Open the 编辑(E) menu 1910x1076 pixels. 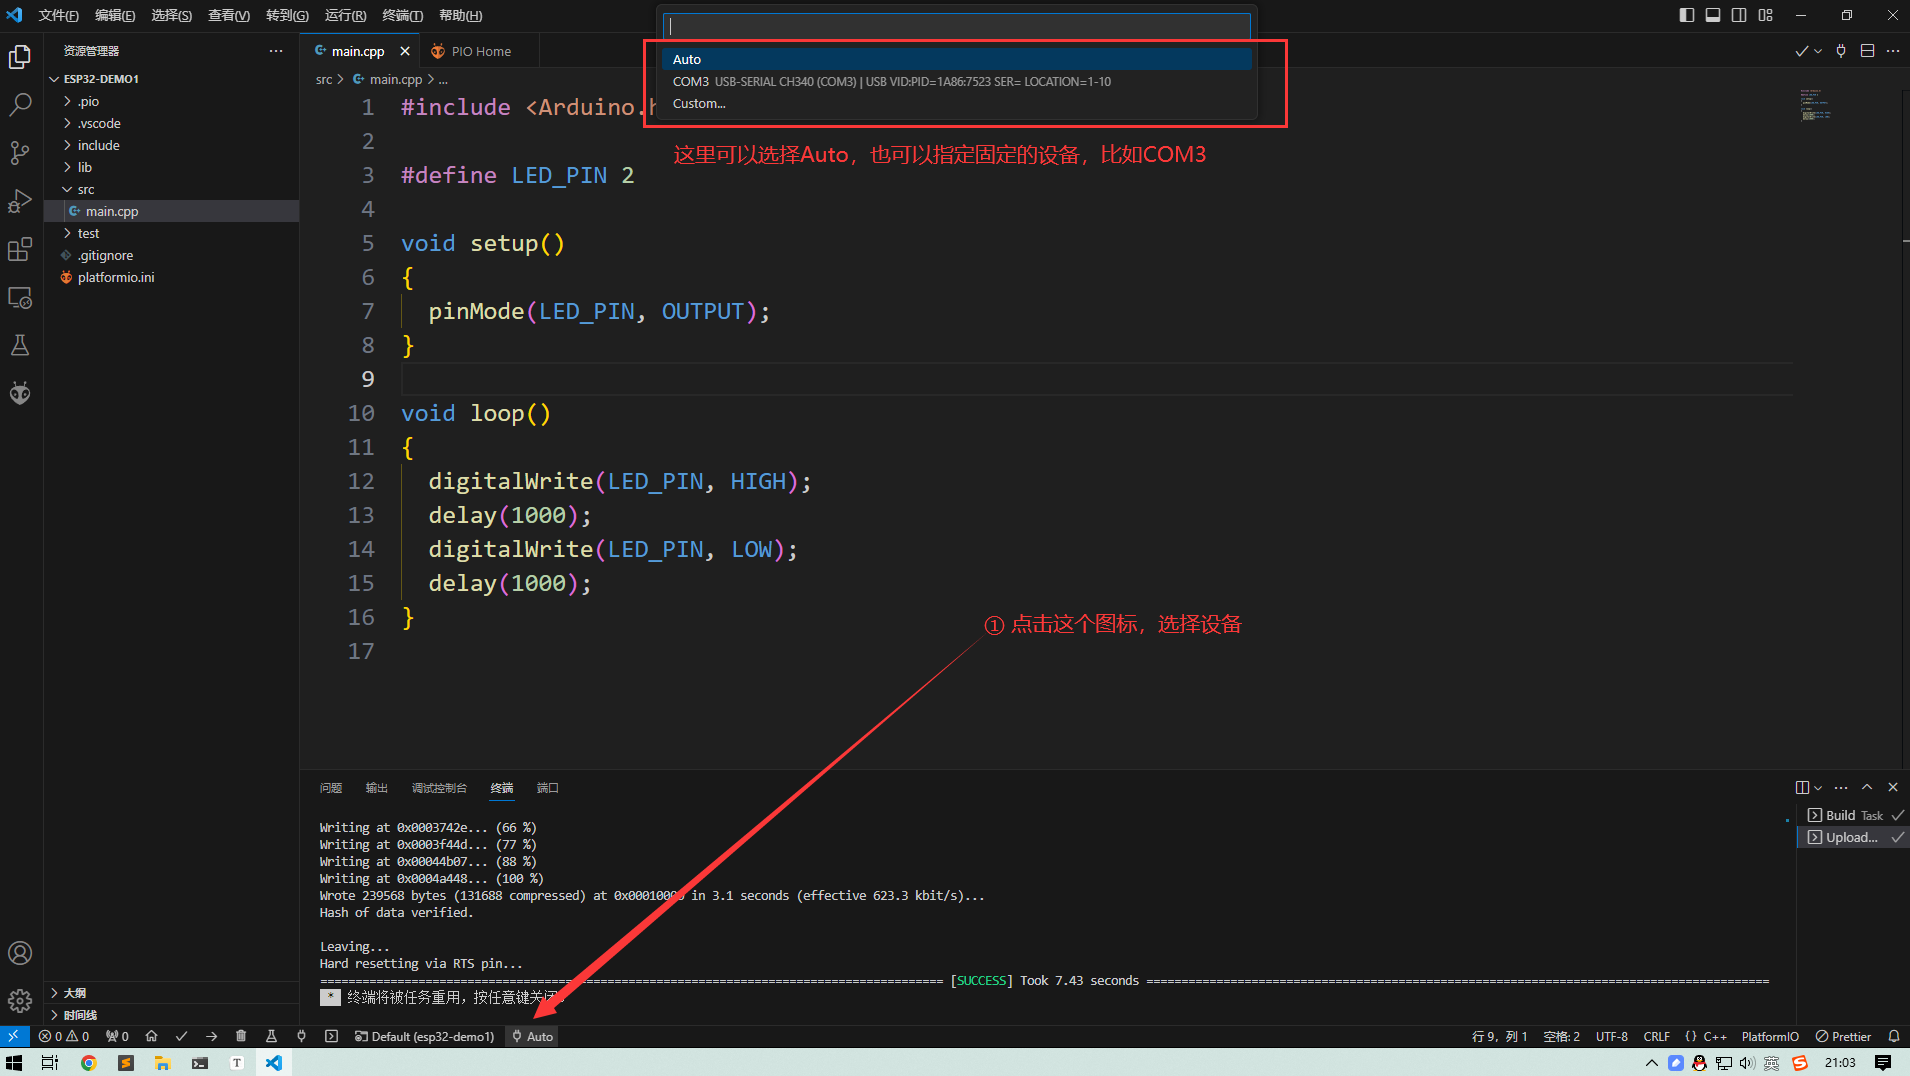[x=115, y=15]
